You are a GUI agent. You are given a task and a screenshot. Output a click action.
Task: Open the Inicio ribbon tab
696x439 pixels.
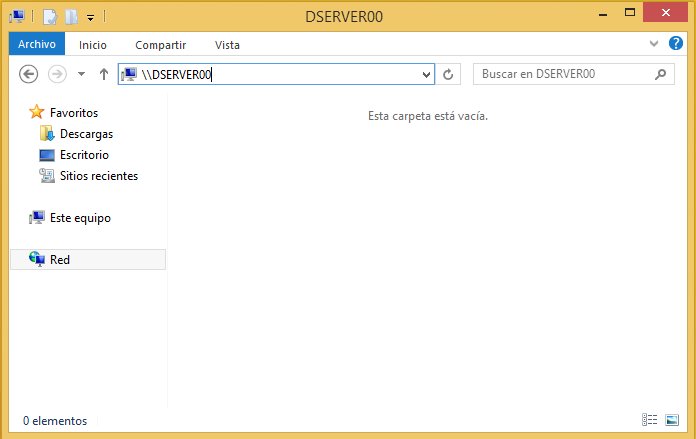(93, 45)
